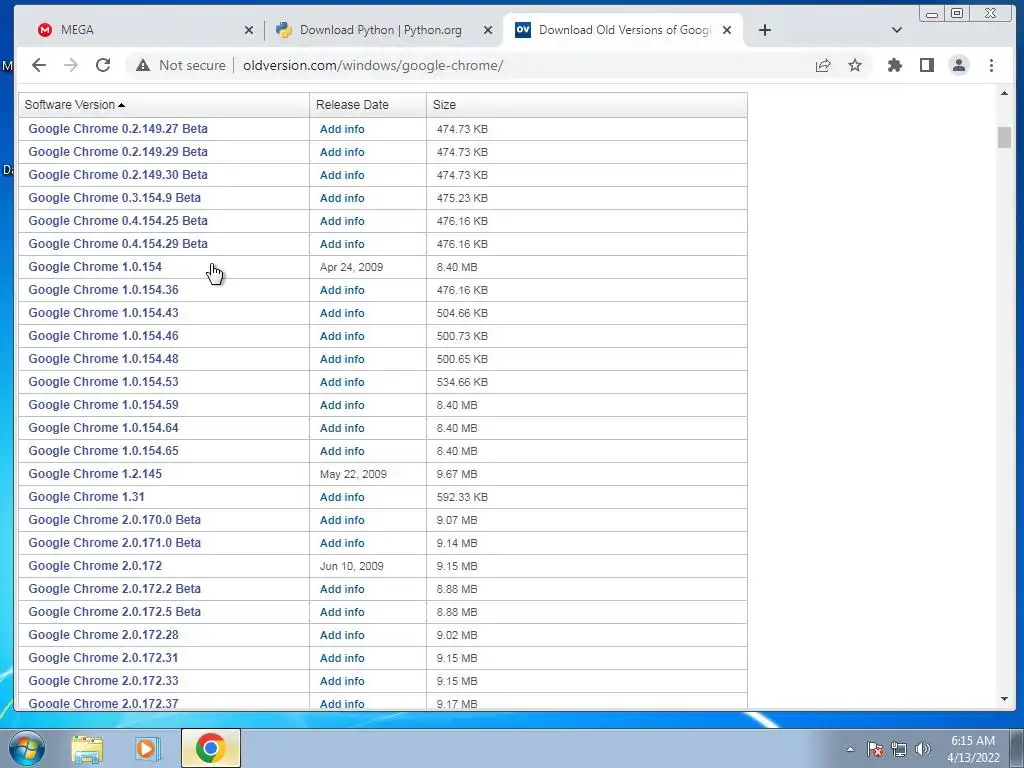
Task: Expand the tab search chevron
Action: [897, 30]
